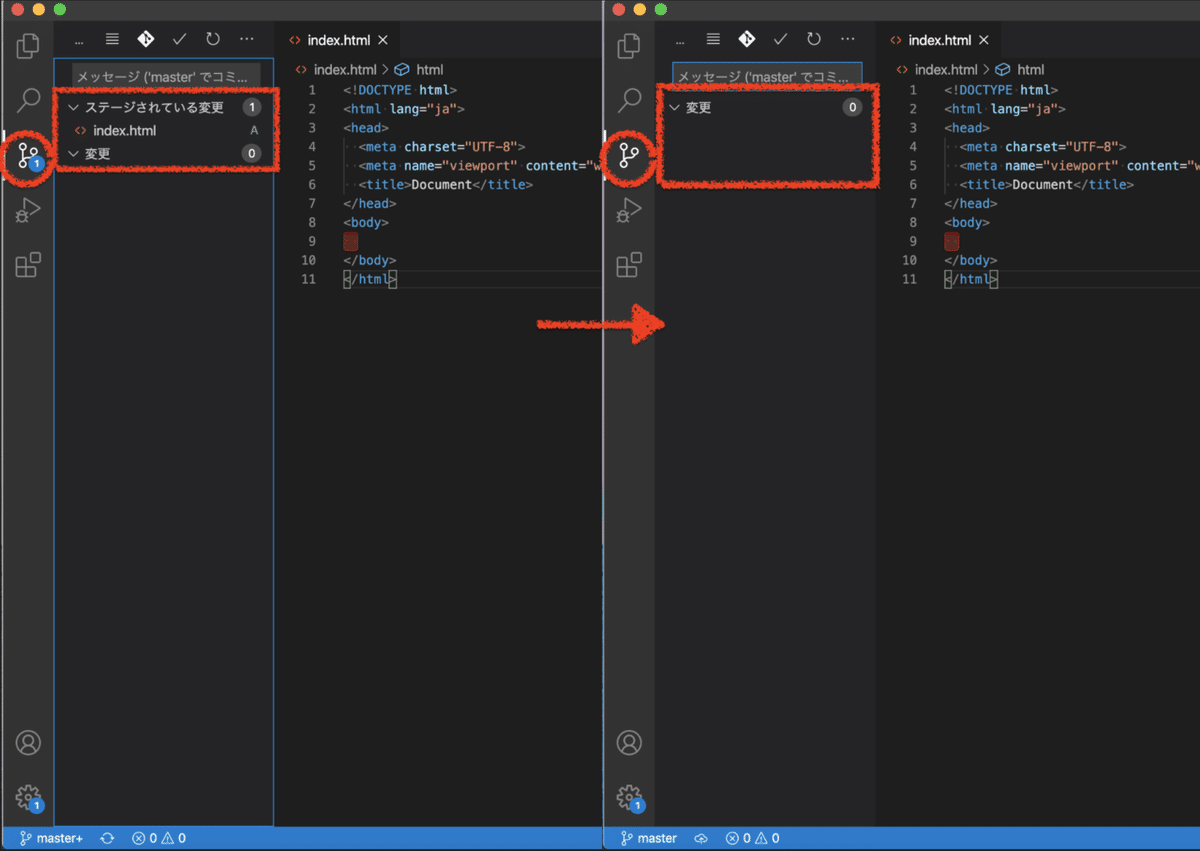
Task: Refresh source control in the left window
Action: pos(212,40)
